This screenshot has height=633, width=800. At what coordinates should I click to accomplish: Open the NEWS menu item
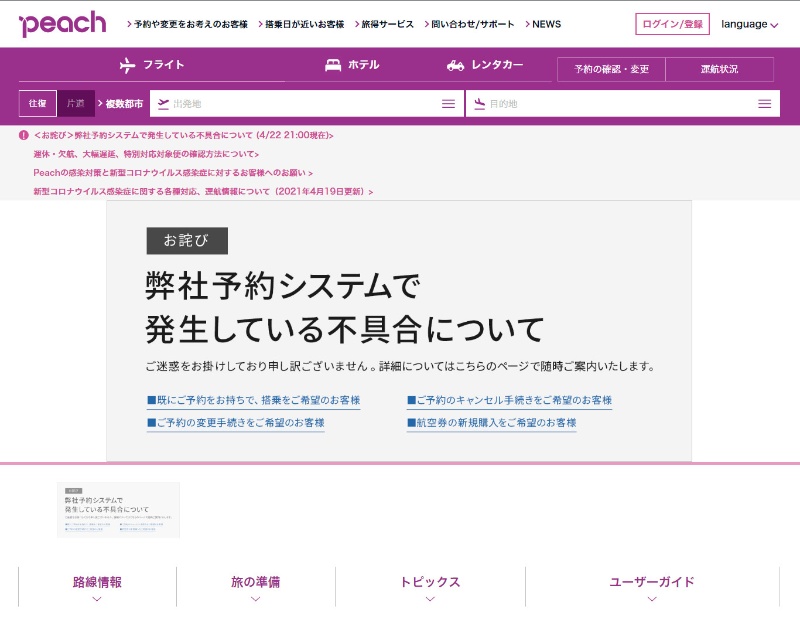pos(544,23)
